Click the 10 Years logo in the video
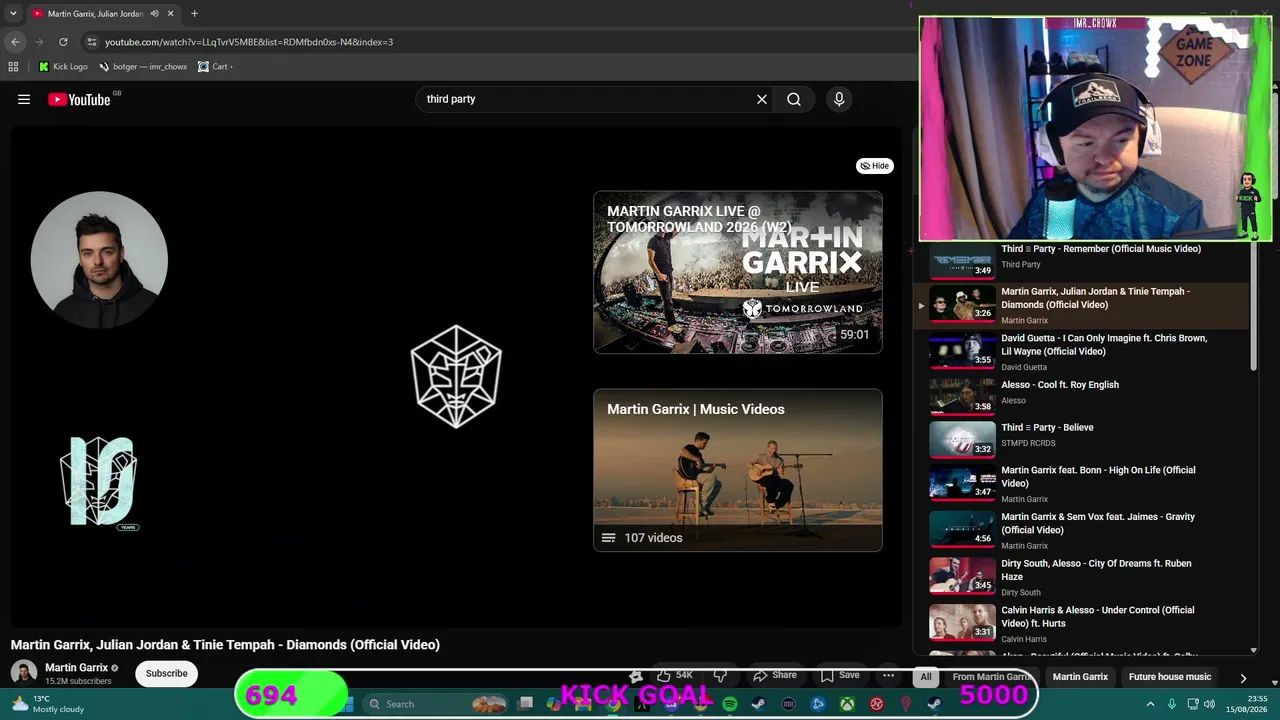The image size is (1280, 720). coord(98,482)
